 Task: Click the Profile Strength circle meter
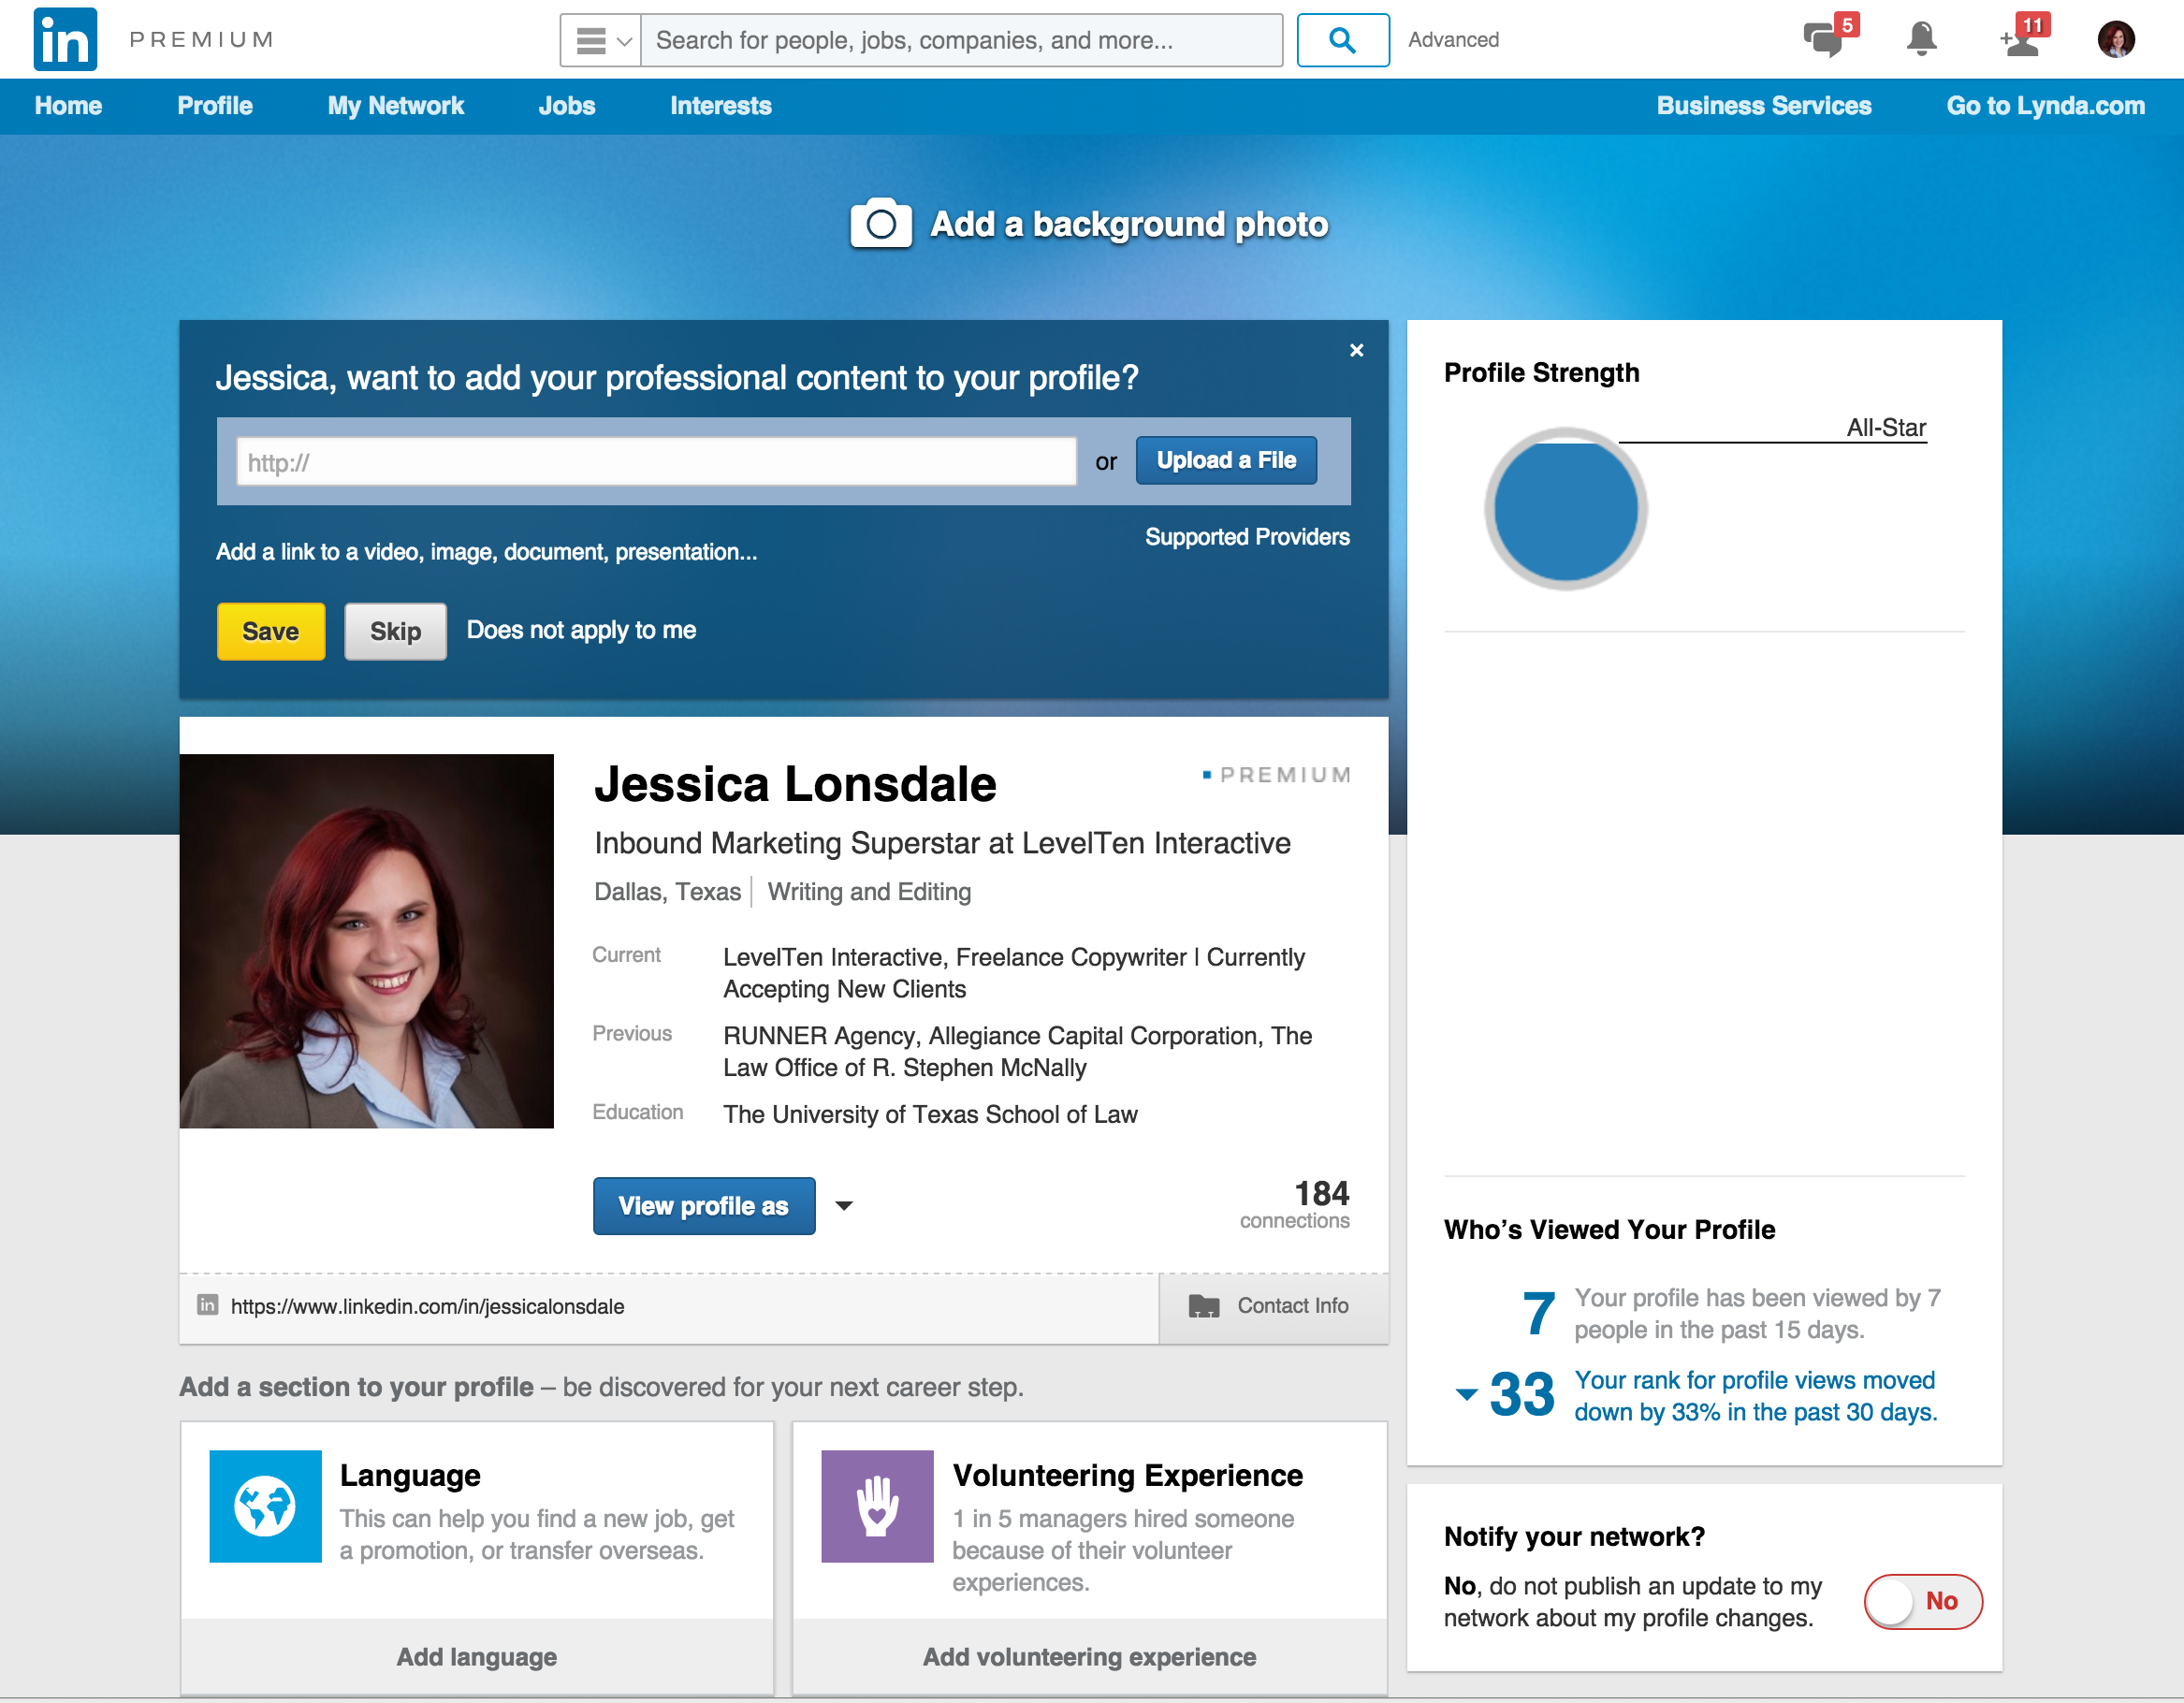pos(1565,509)
